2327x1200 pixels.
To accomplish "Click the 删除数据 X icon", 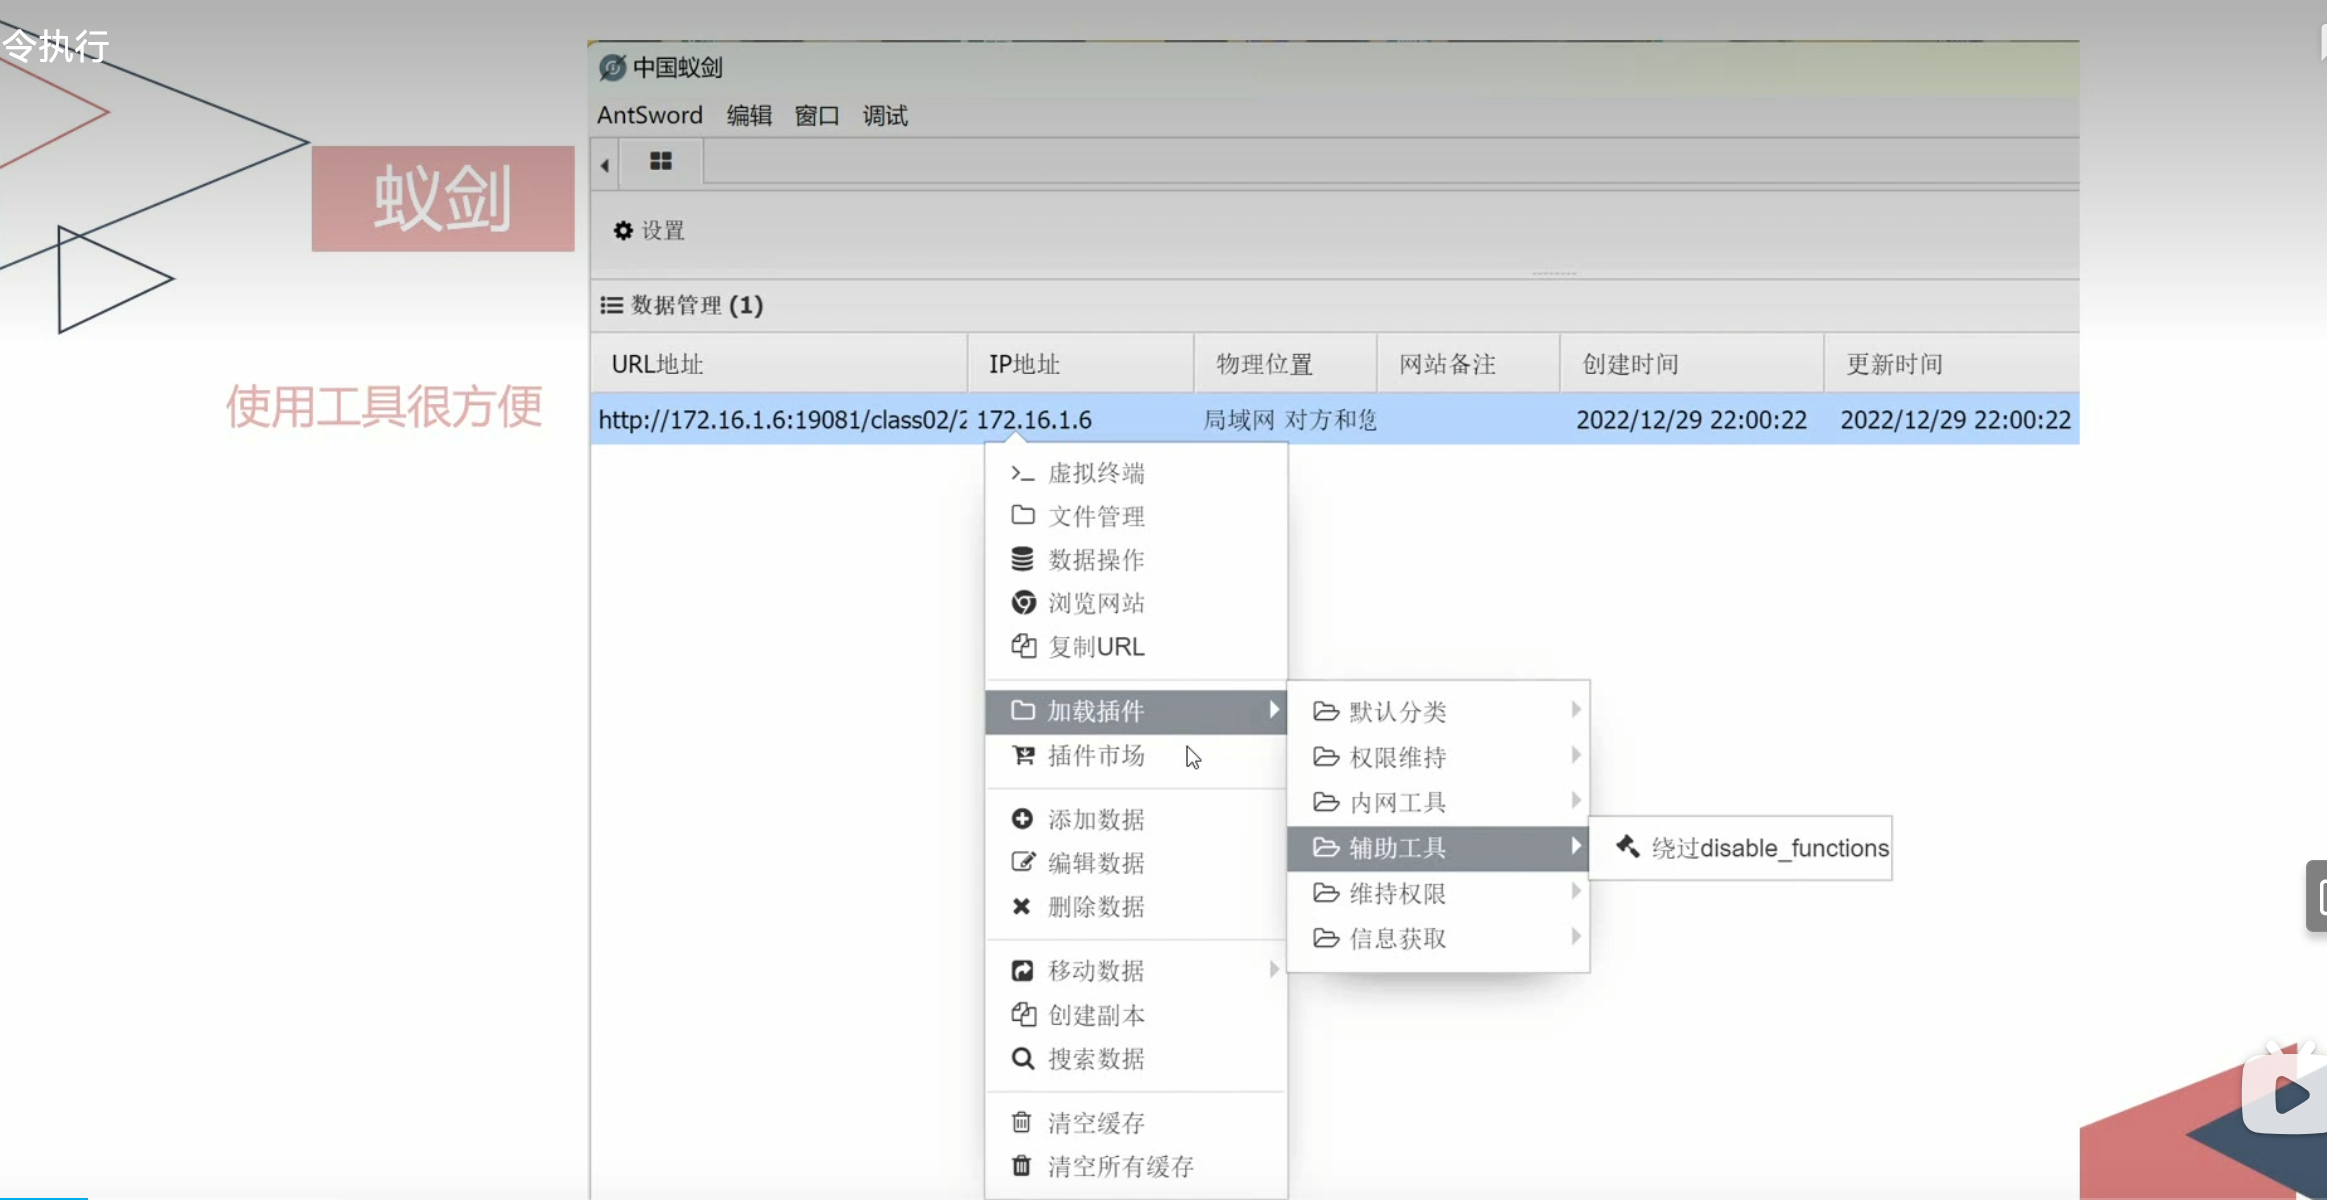I will 1021,906.
